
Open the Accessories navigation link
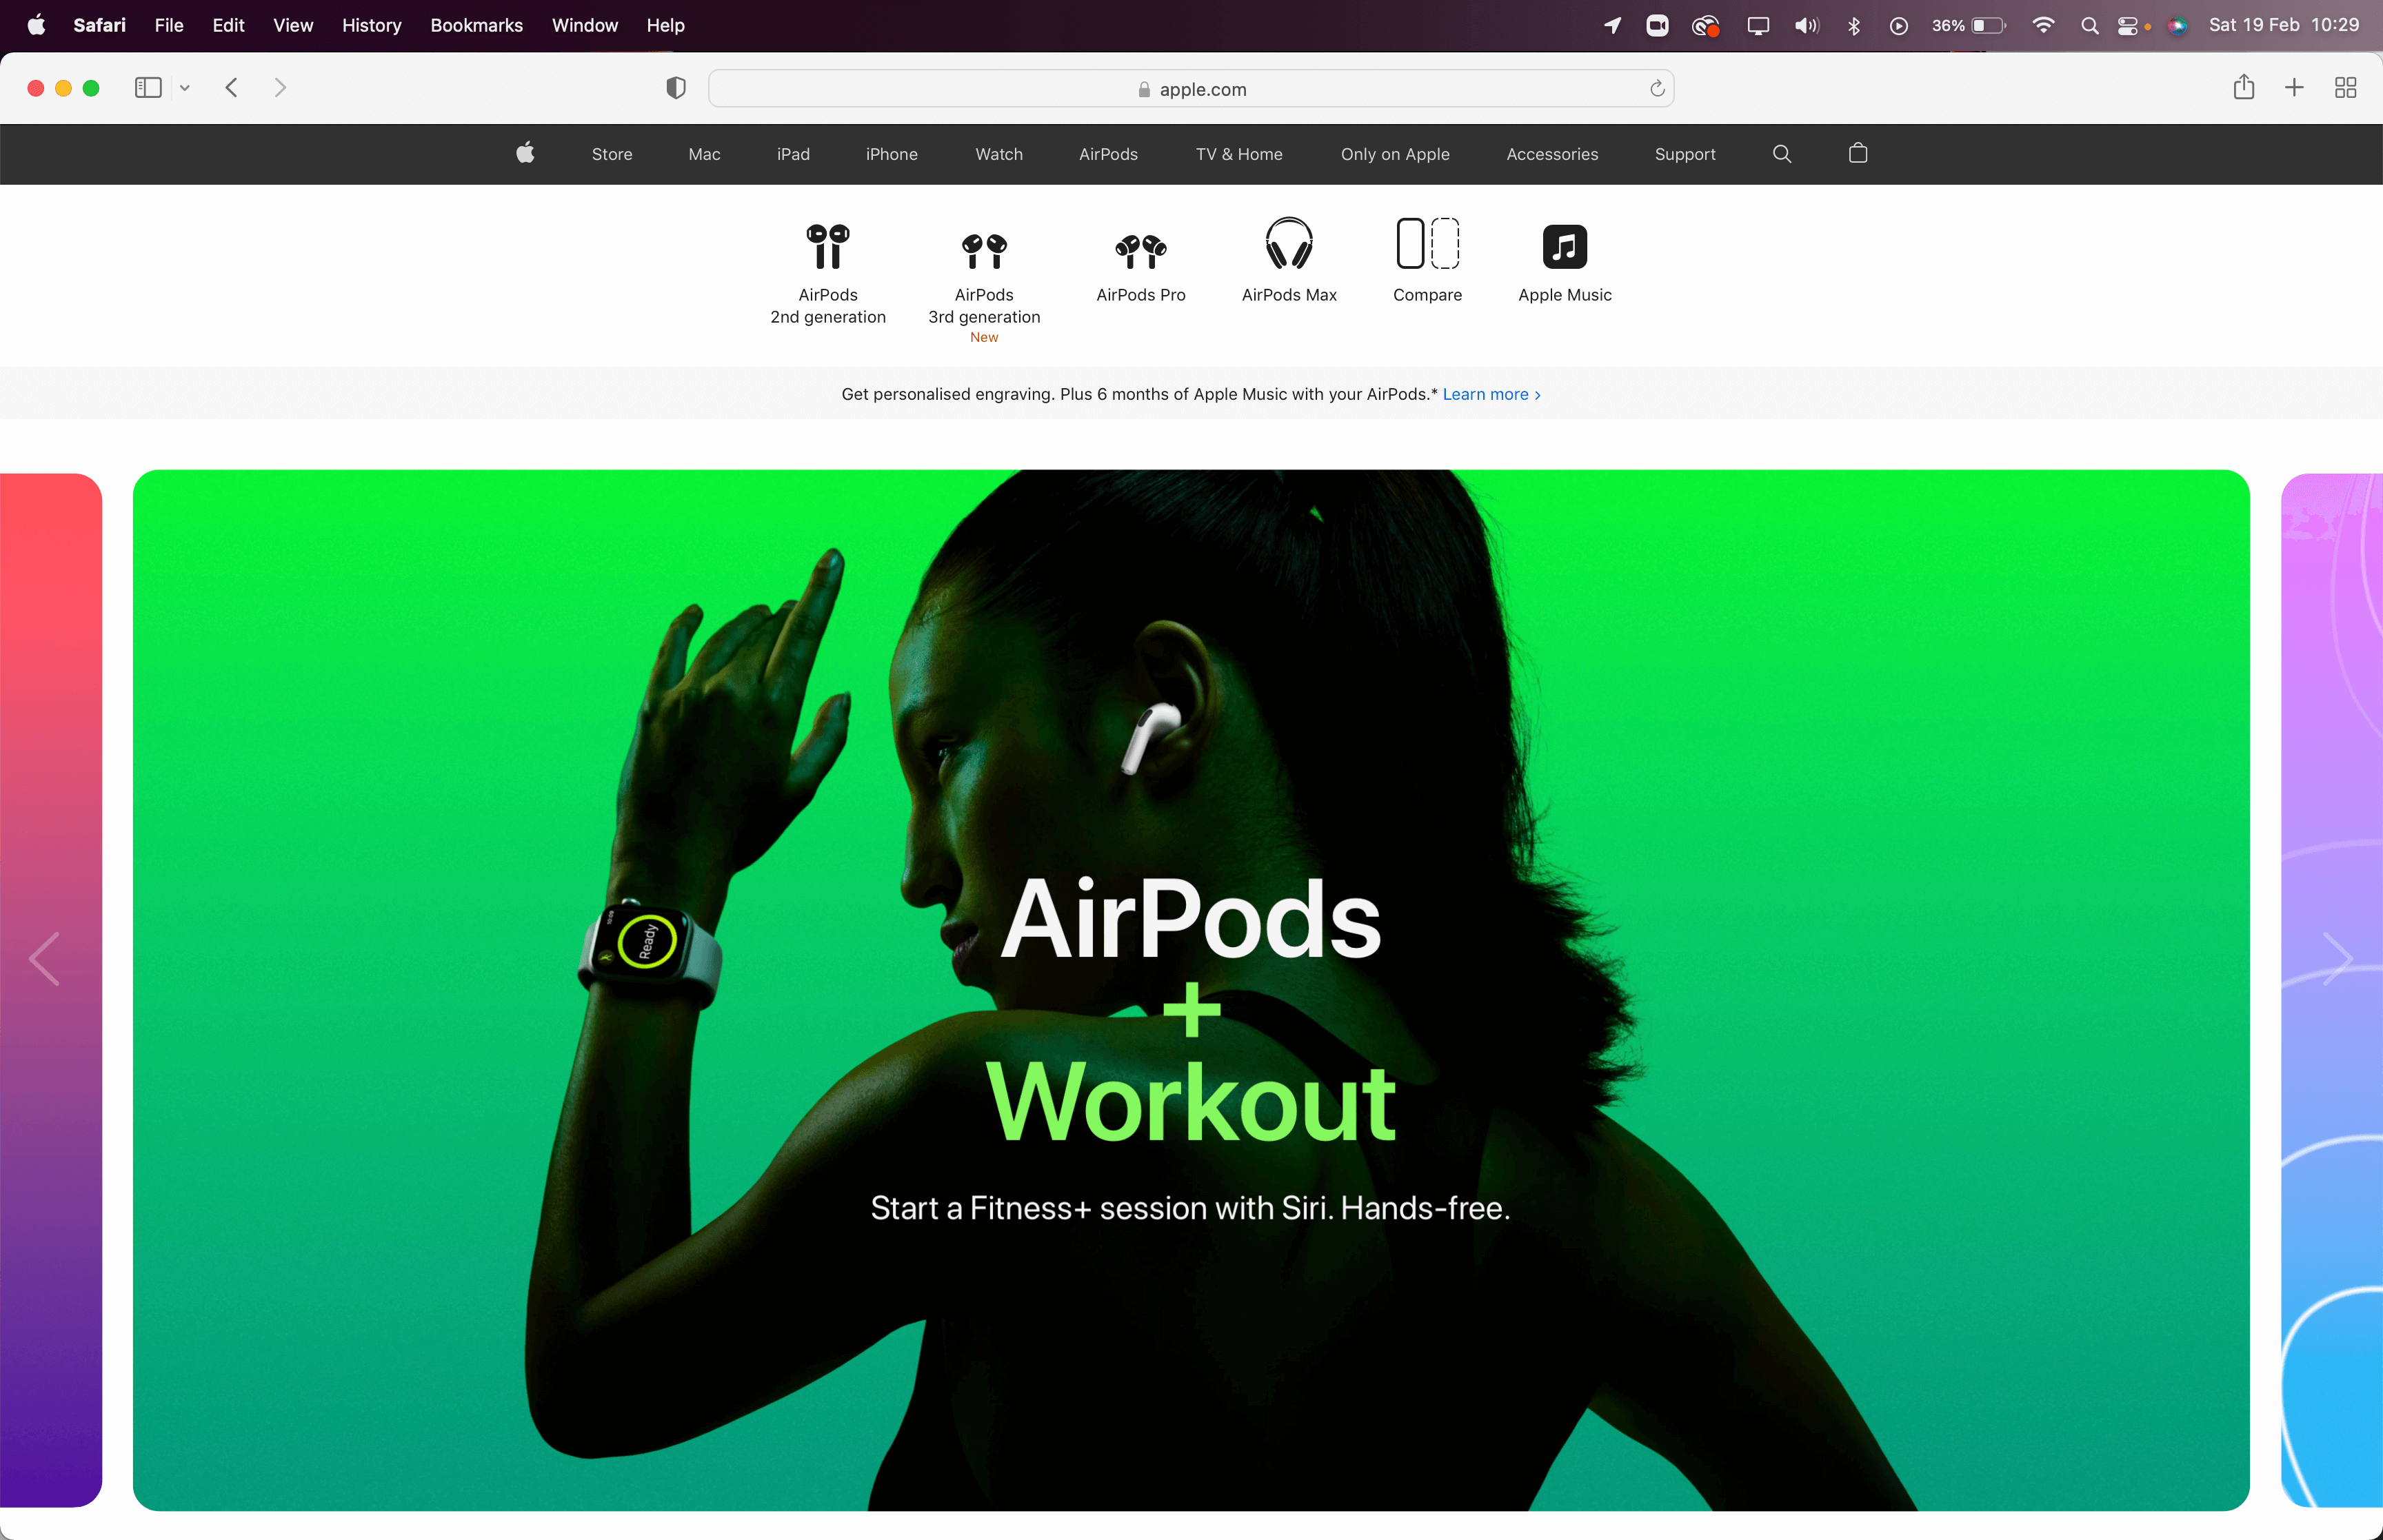pos(1552,154)
